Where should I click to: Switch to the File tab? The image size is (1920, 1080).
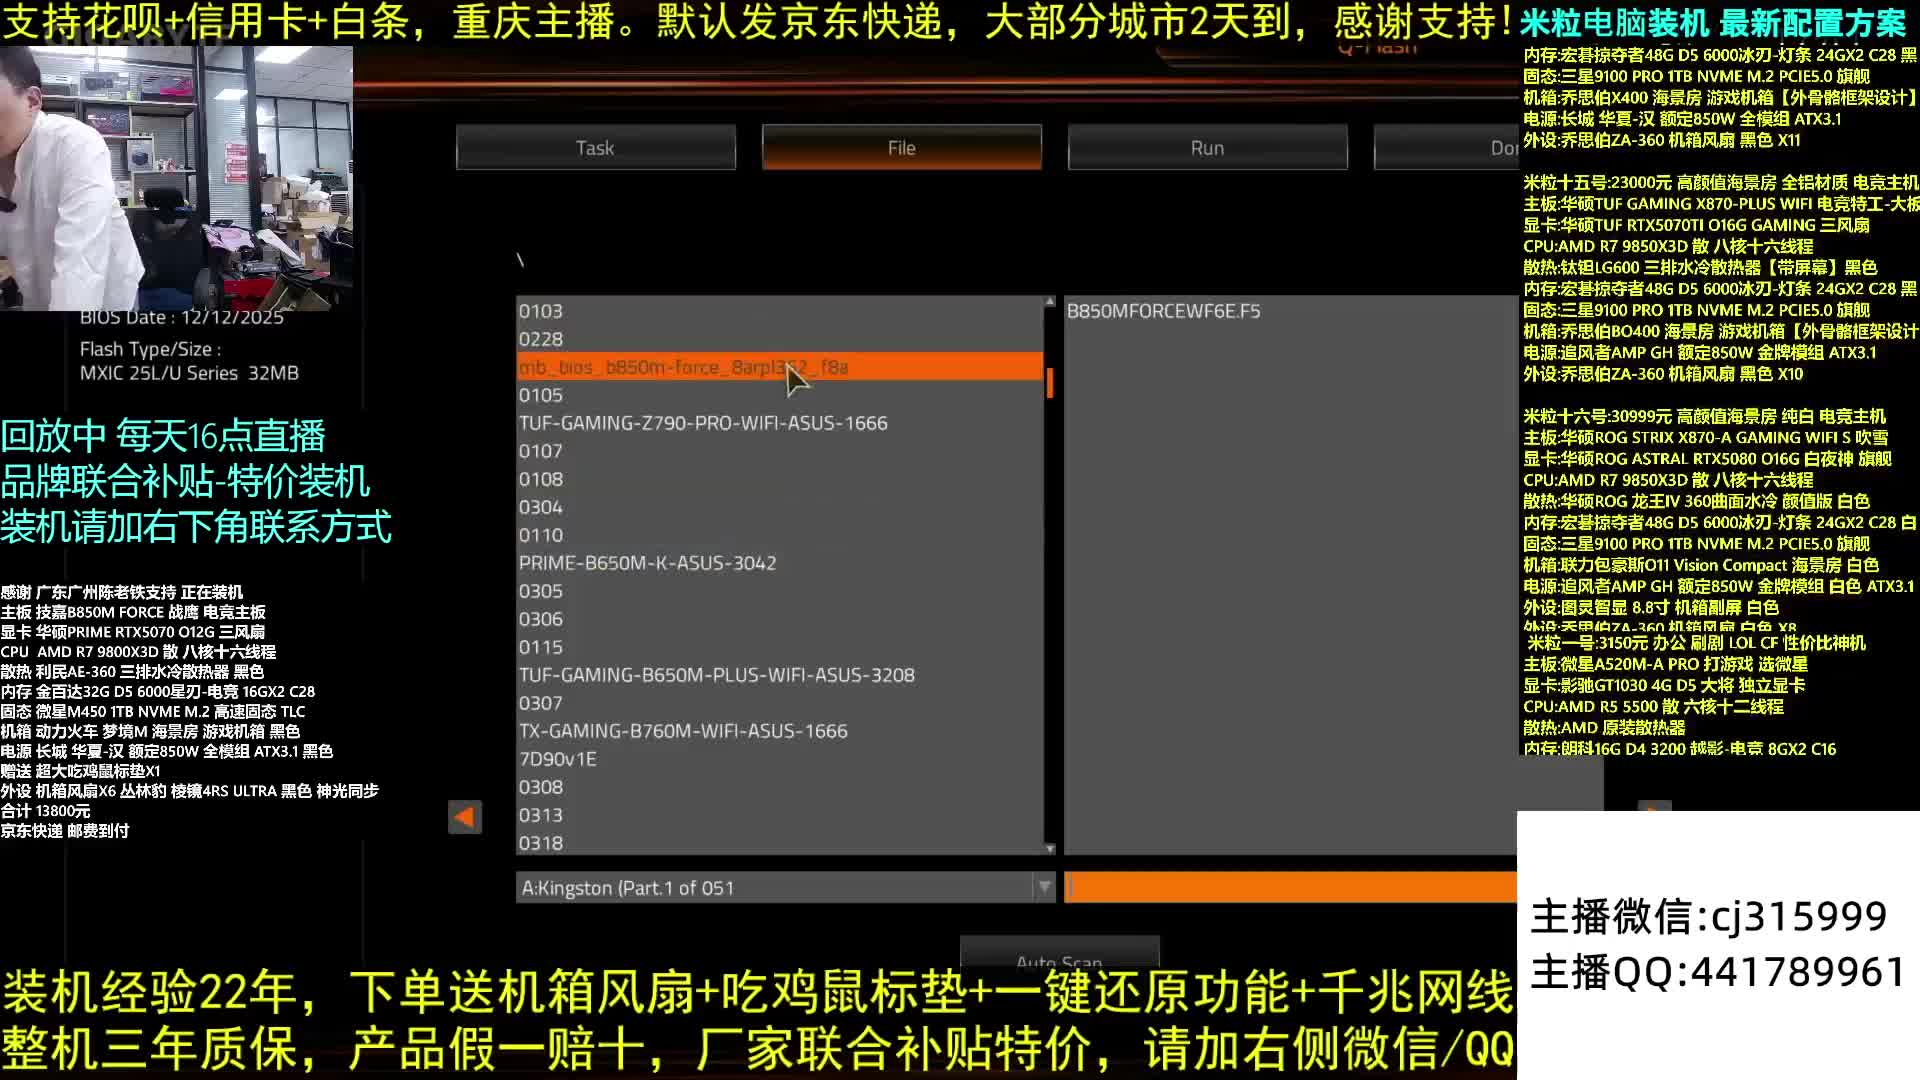[x=901, y=148]
